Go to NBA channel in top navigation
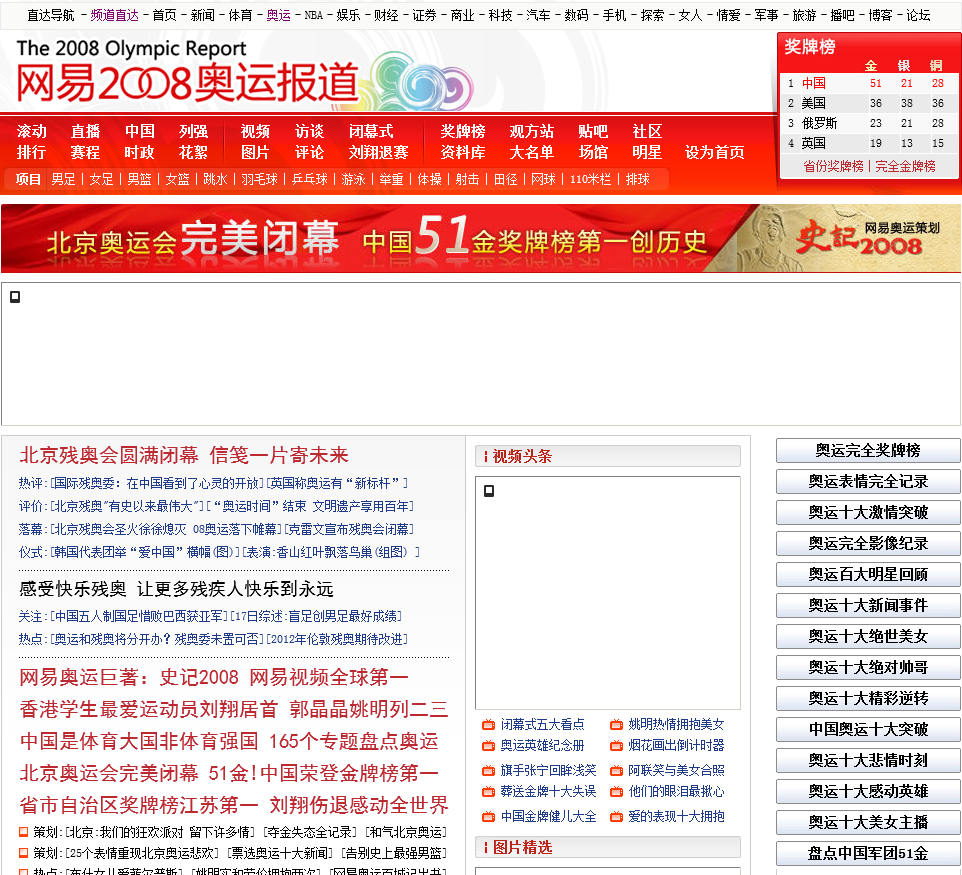The width and height of the screenshot is (962, 875). (x=314, y=15)
